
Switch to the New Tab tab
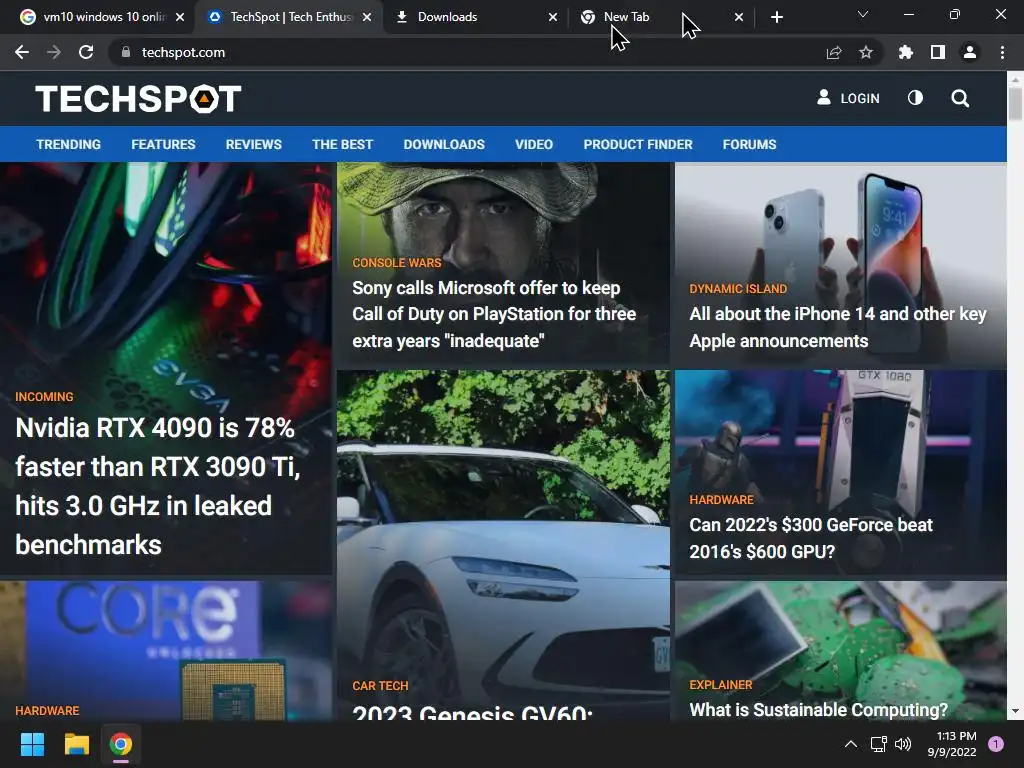662,17
